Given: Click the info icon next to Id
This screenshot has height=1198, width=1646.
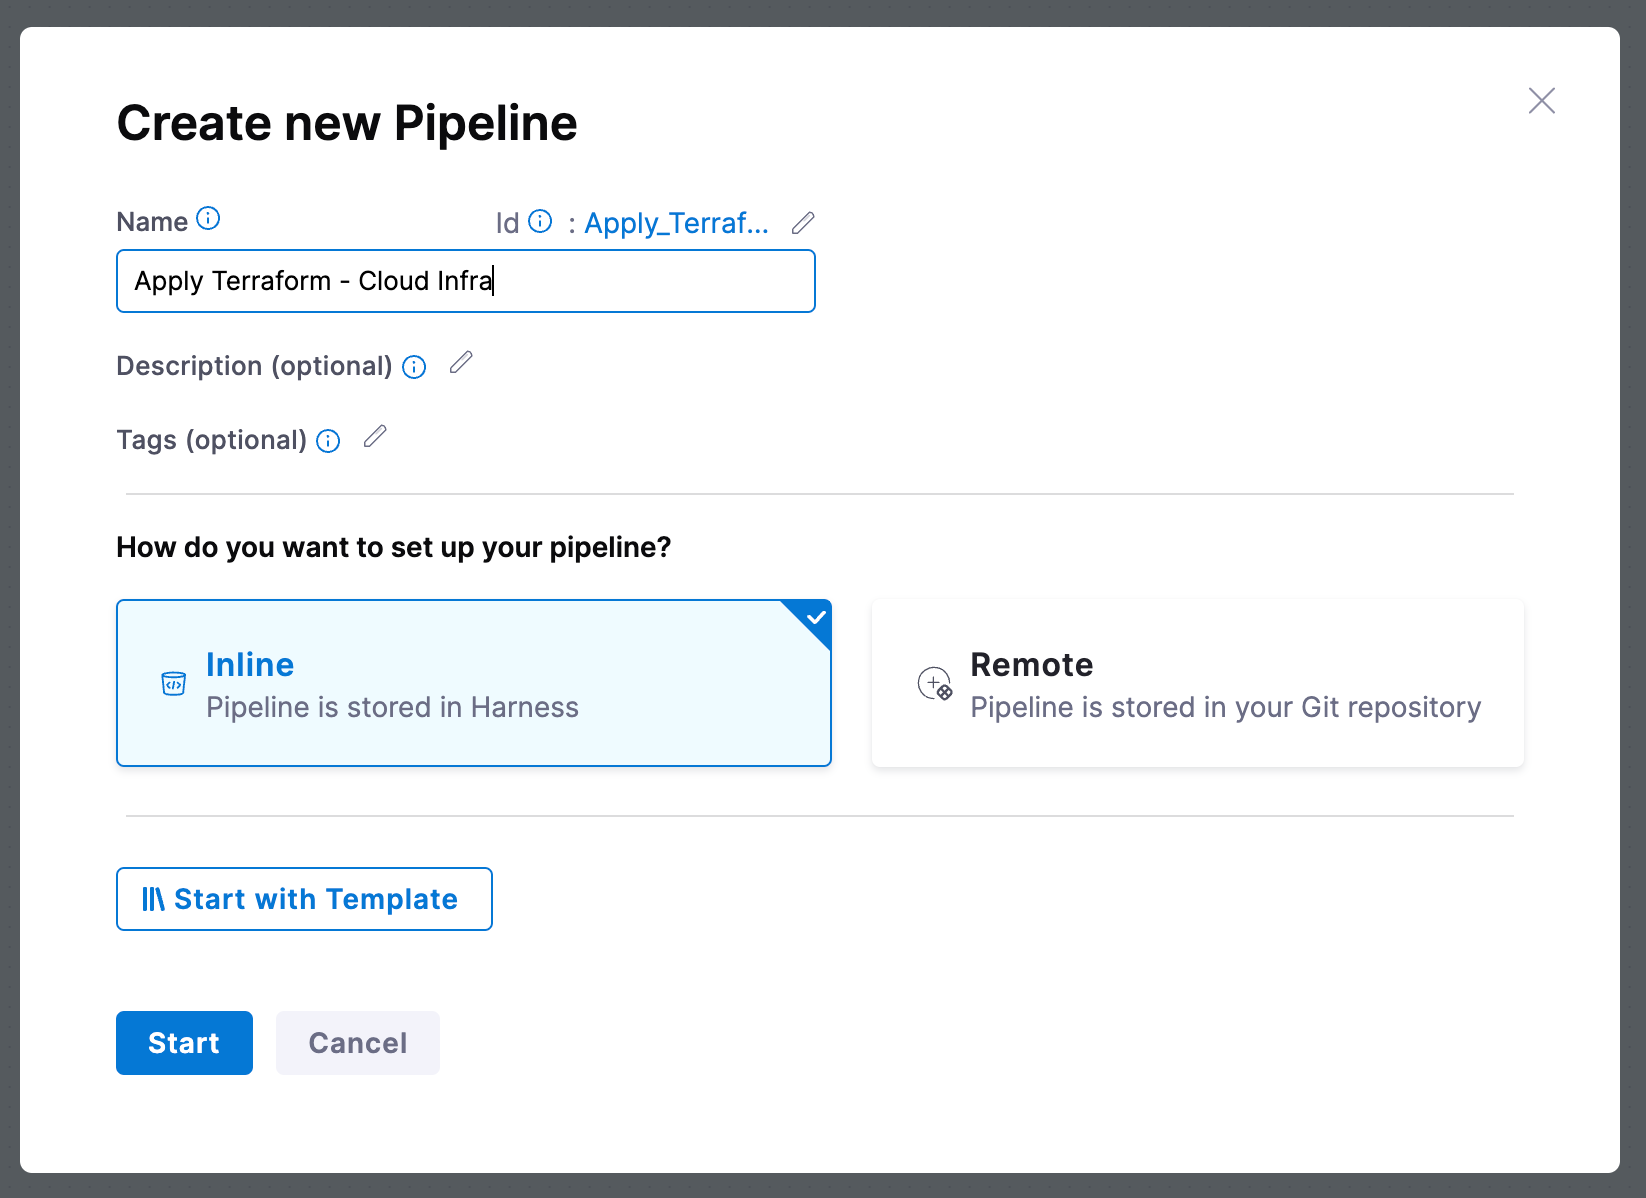Looking at the screenshot, I should (540, 221).
